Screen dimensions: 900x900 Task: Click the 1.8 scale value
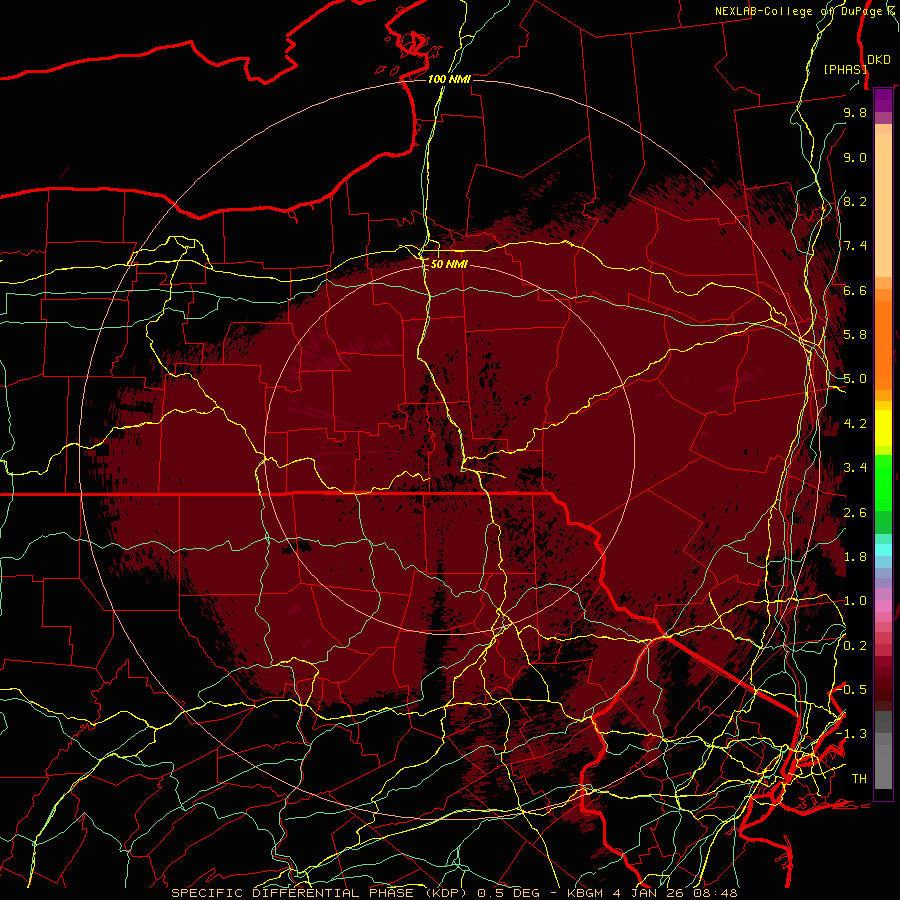(855, 557)
